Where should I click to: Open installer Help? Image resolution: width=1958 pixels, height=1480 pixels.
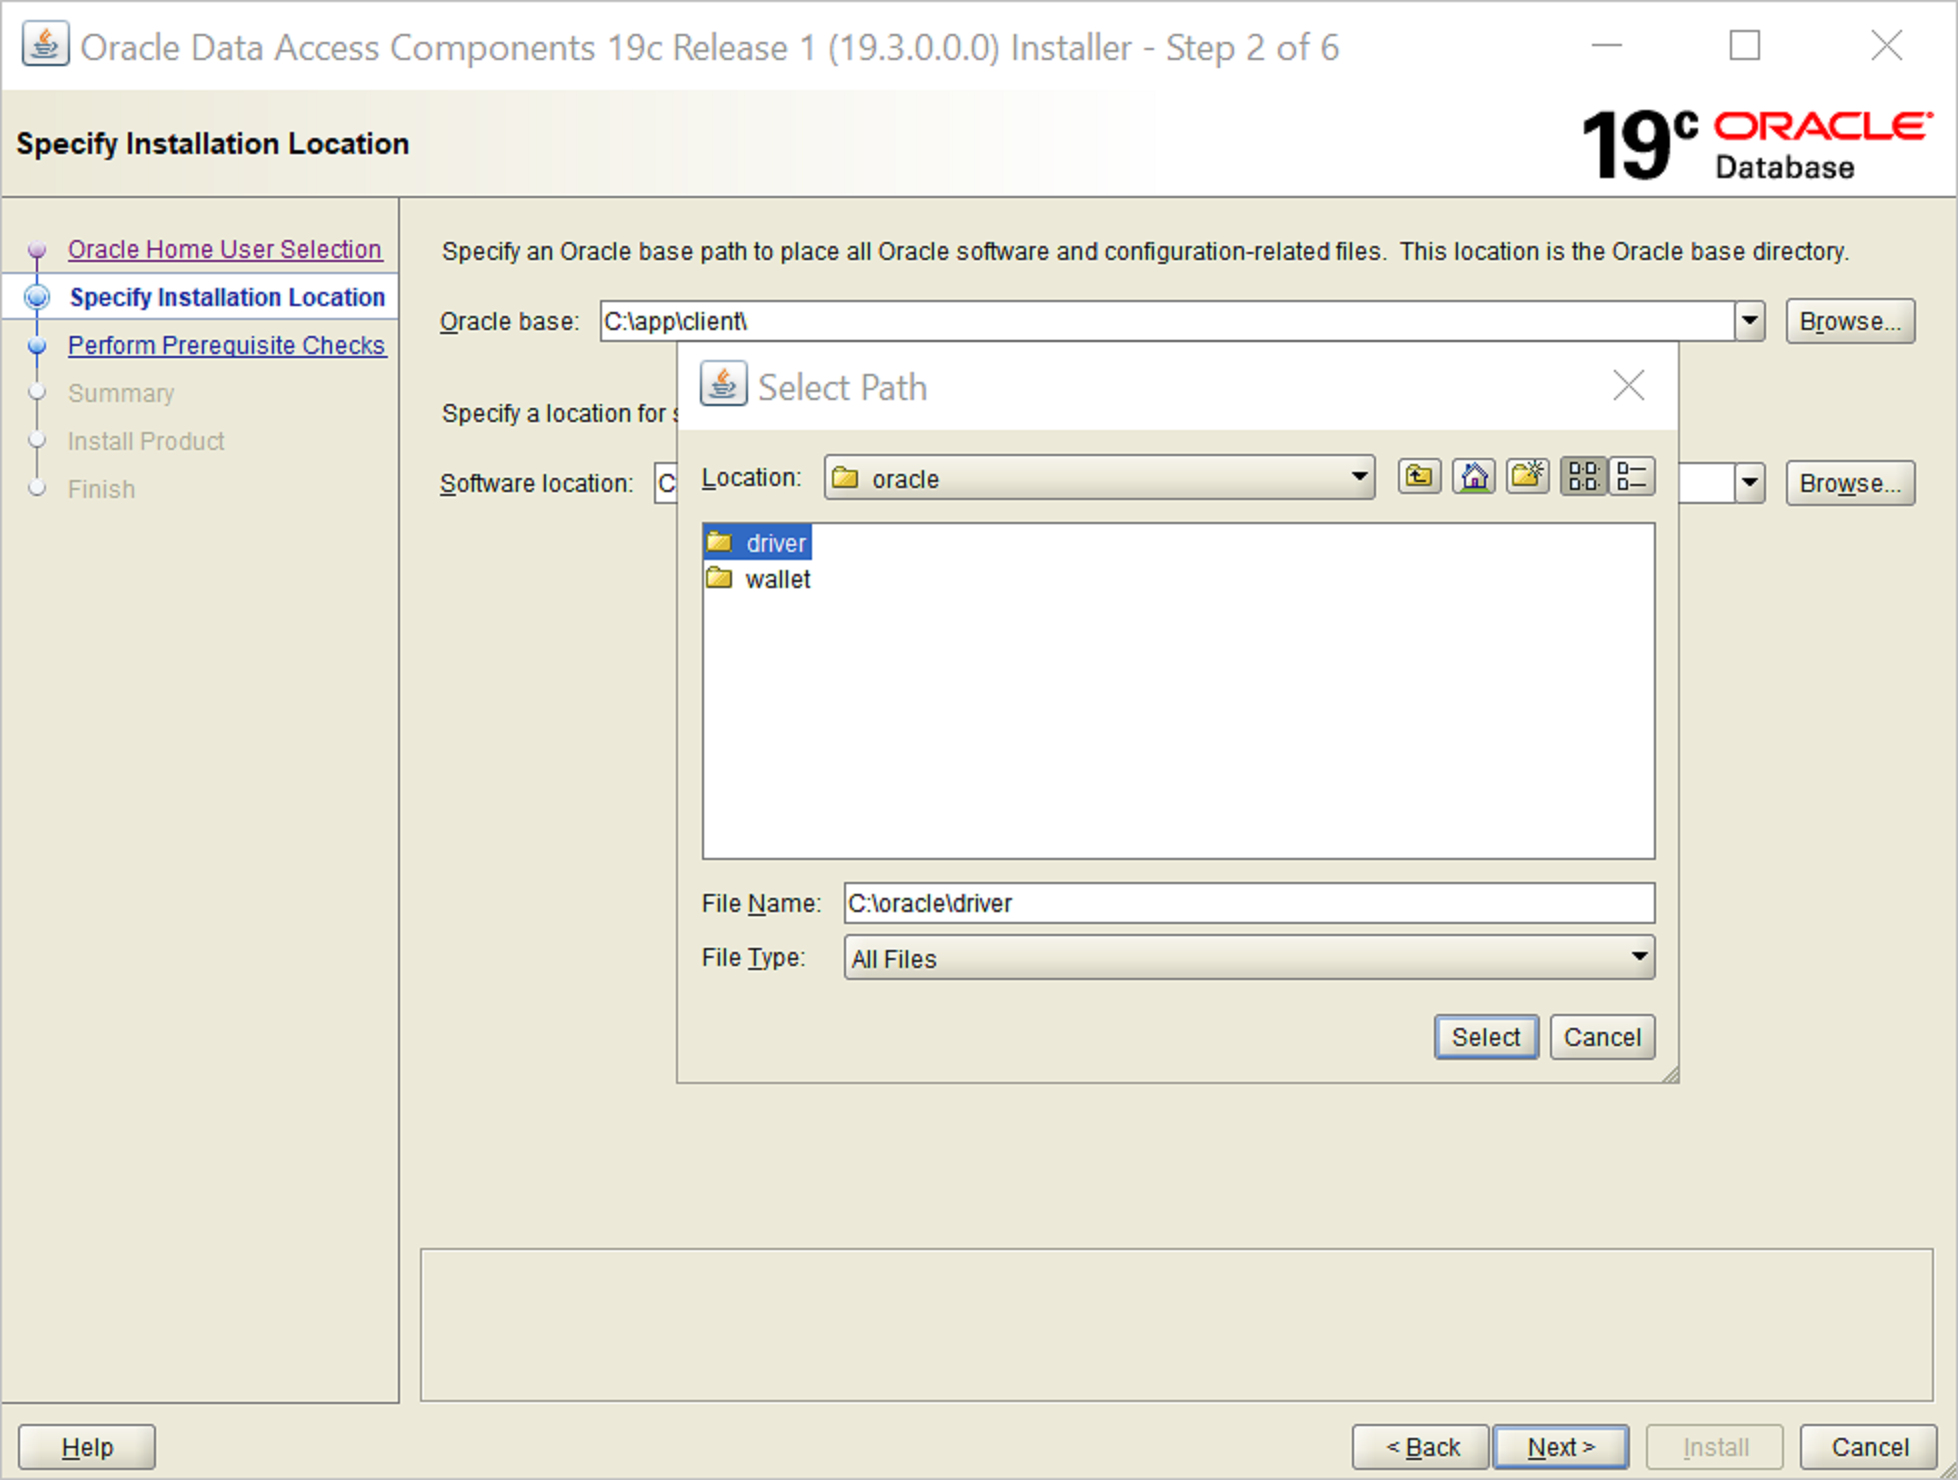(x=87, y=1446)
